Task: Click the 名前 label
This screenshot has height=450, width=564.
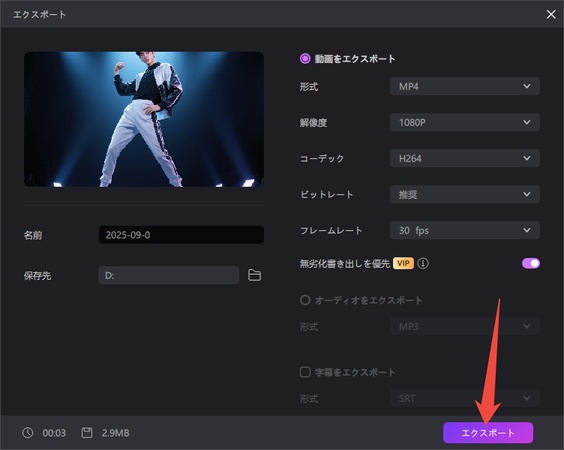Action: click(33, 235)
